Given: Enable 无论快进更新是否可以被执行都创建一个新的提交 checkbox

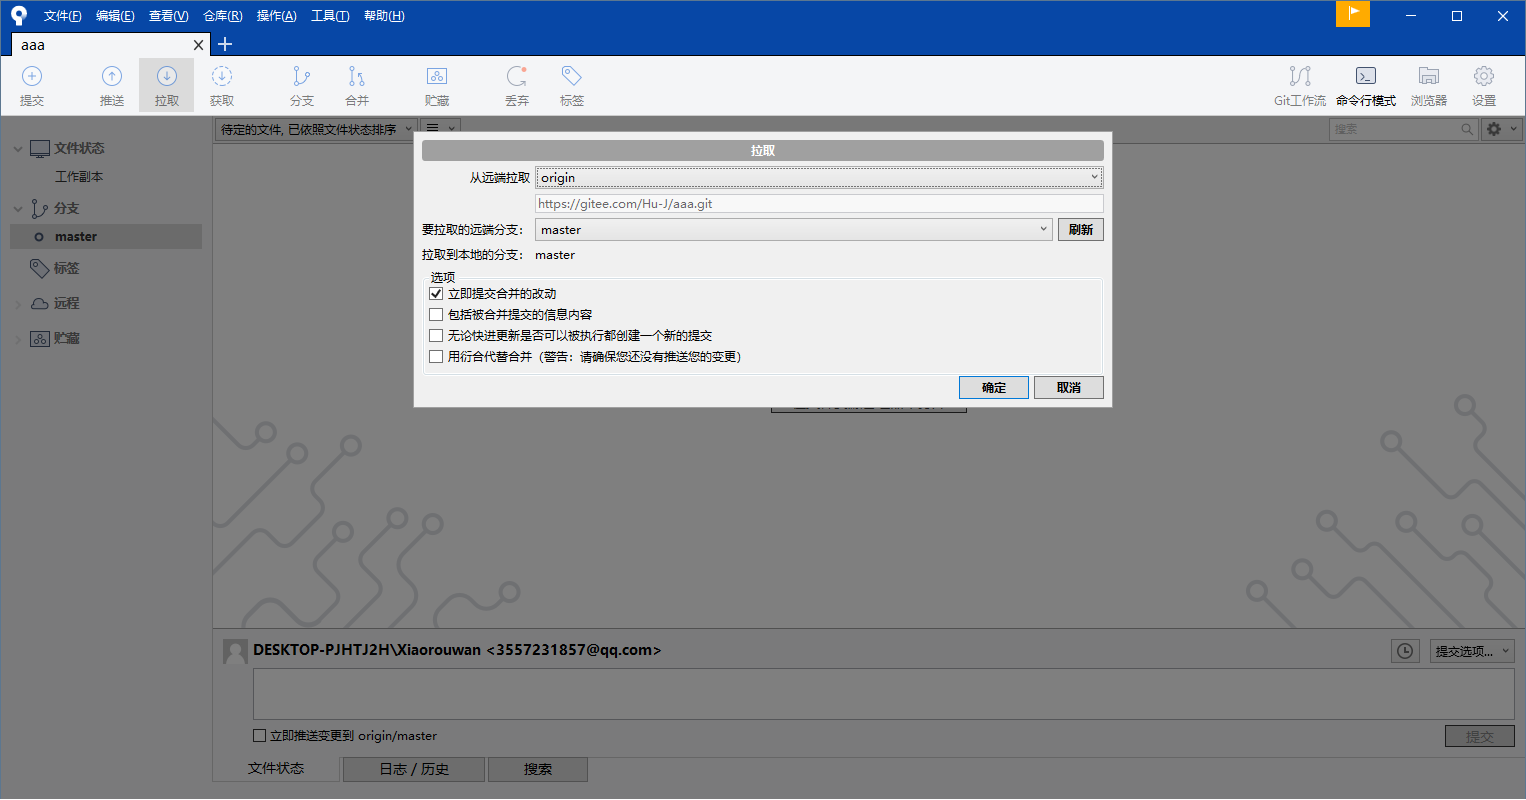Looking at the screenshot, I should pyautogui.click(x=436, y=336).
